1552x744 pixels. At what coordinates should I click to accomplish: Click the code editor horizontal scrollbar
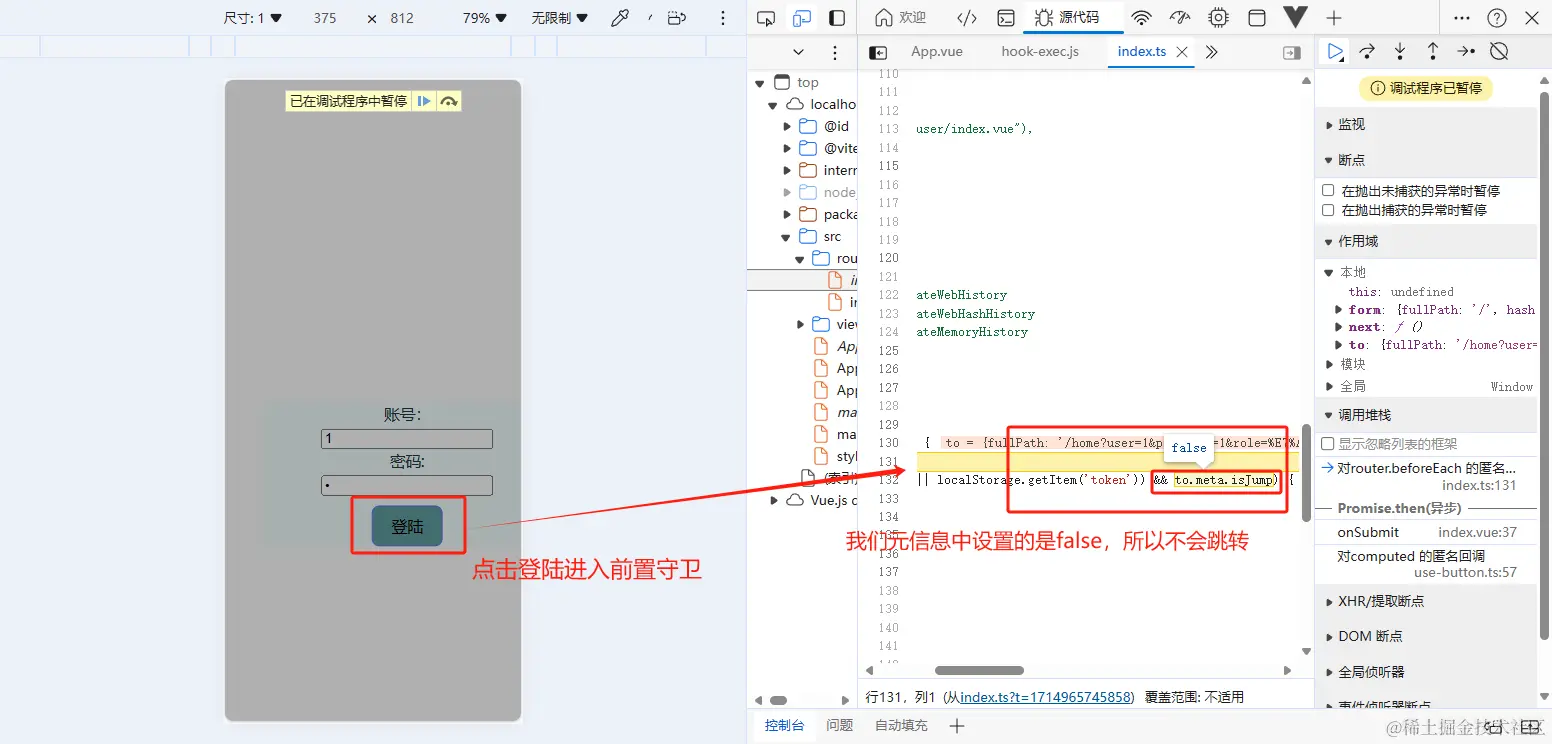coord(979,671)
